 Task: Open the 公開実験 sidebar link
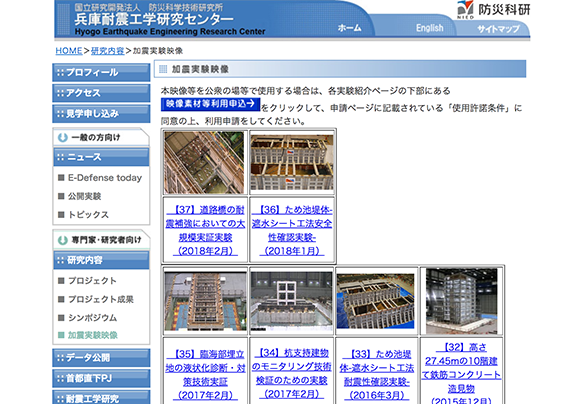pyautogui.click(x=84, y=196)
